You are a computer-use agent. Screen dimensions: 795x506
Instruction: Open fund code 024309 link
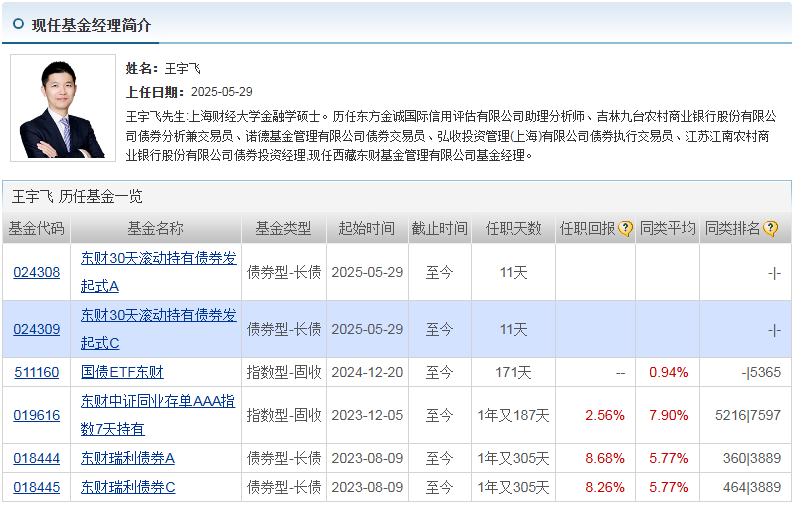[37, 329]
